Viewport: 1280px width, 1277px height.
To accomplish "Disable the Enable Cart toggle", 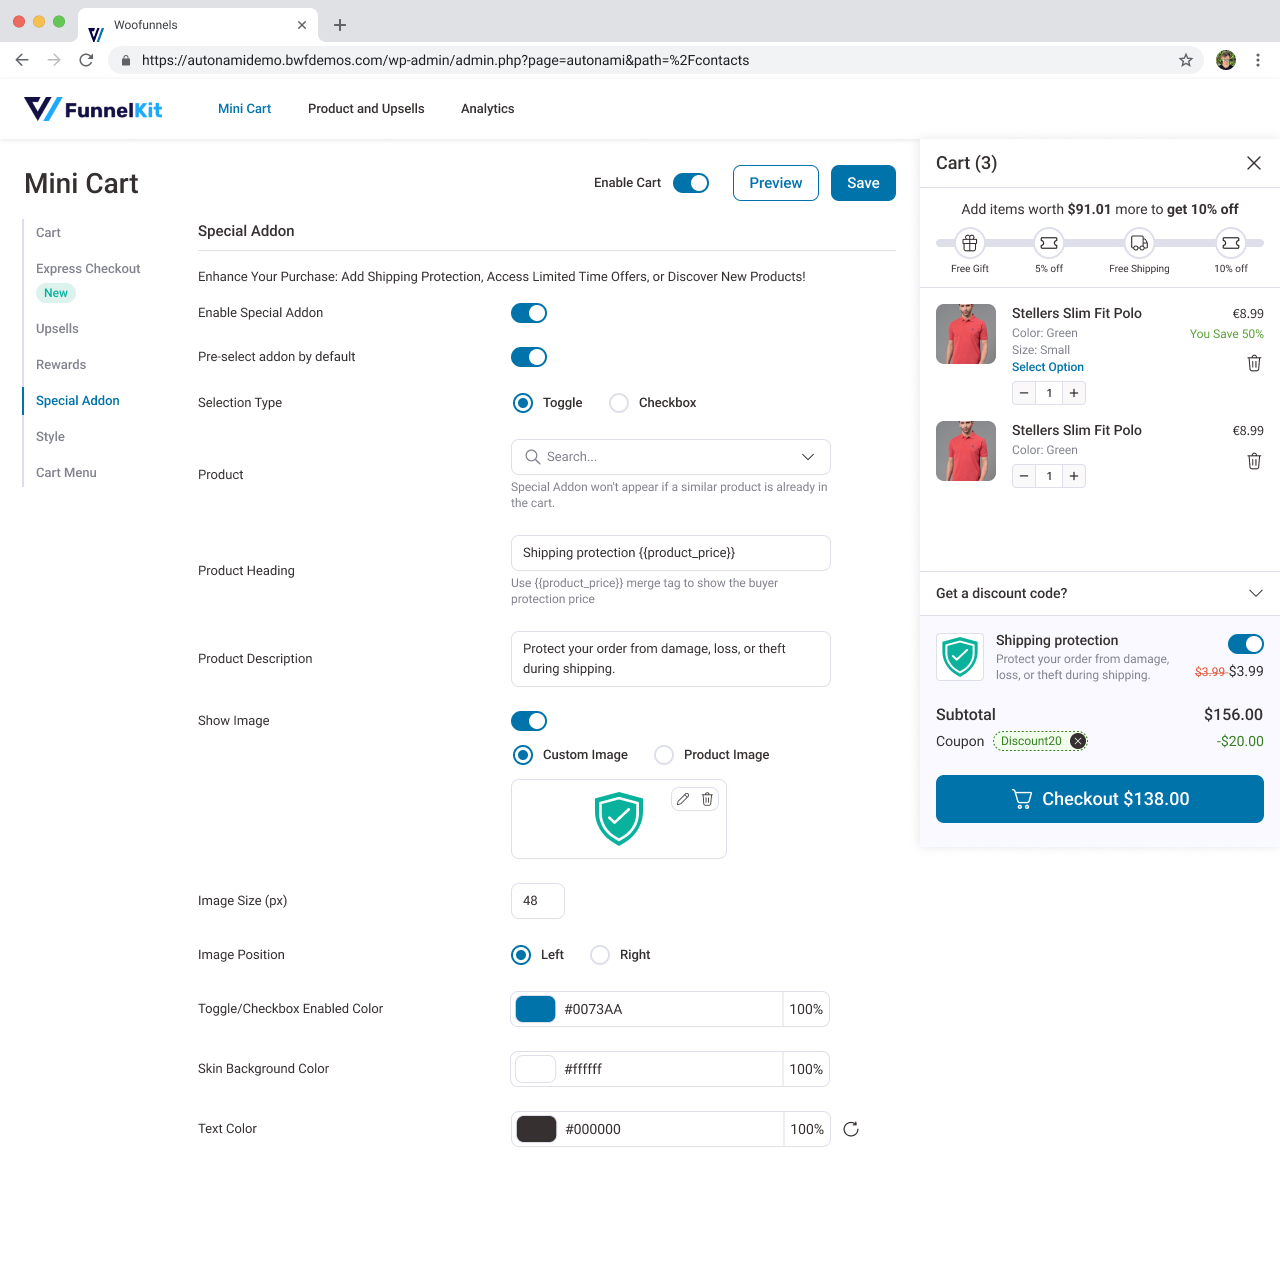I will 691,183.
